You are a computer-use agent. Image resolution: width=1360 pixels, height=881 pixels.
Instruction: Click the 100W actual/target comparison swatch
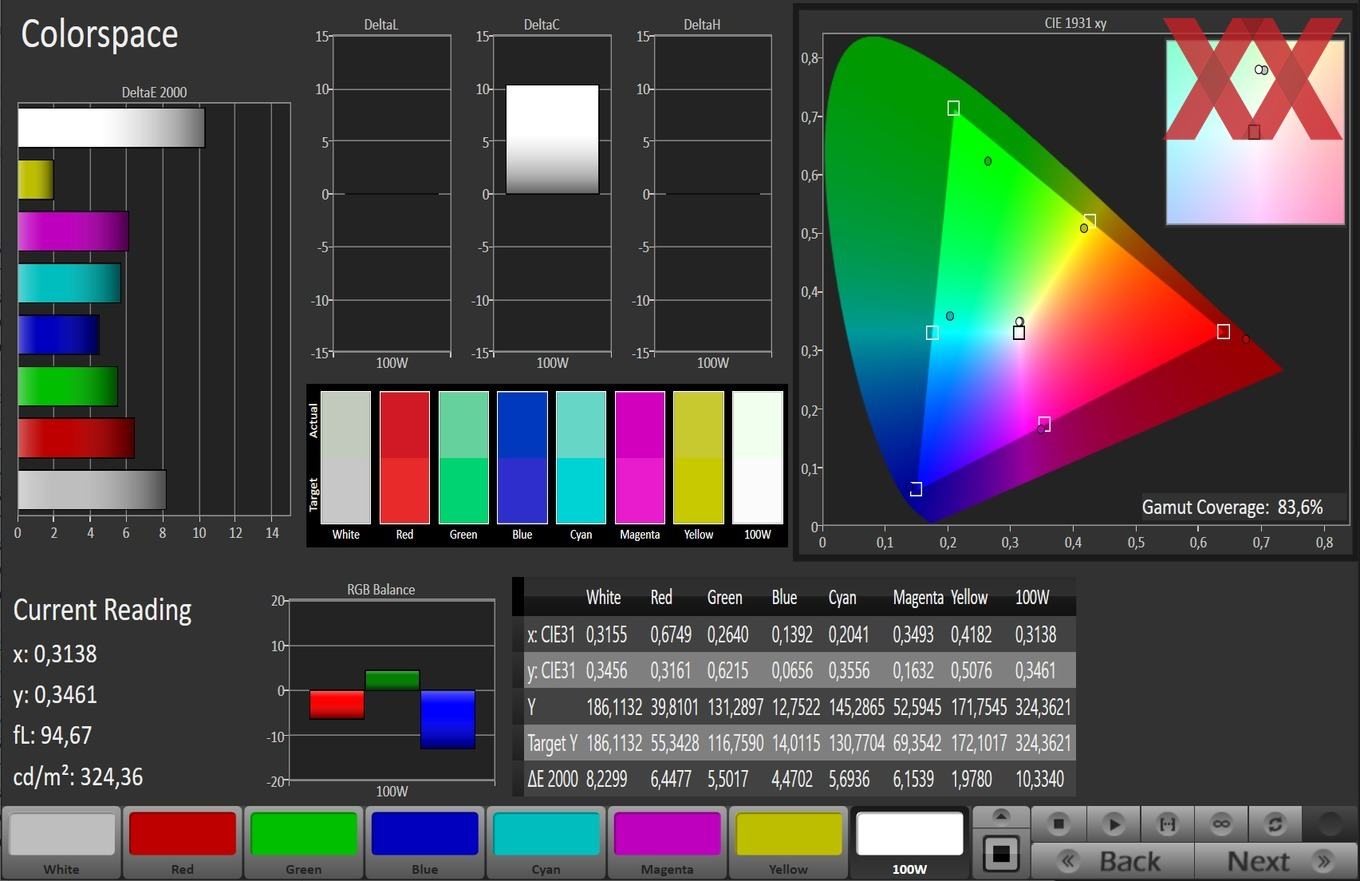[757, 457]
